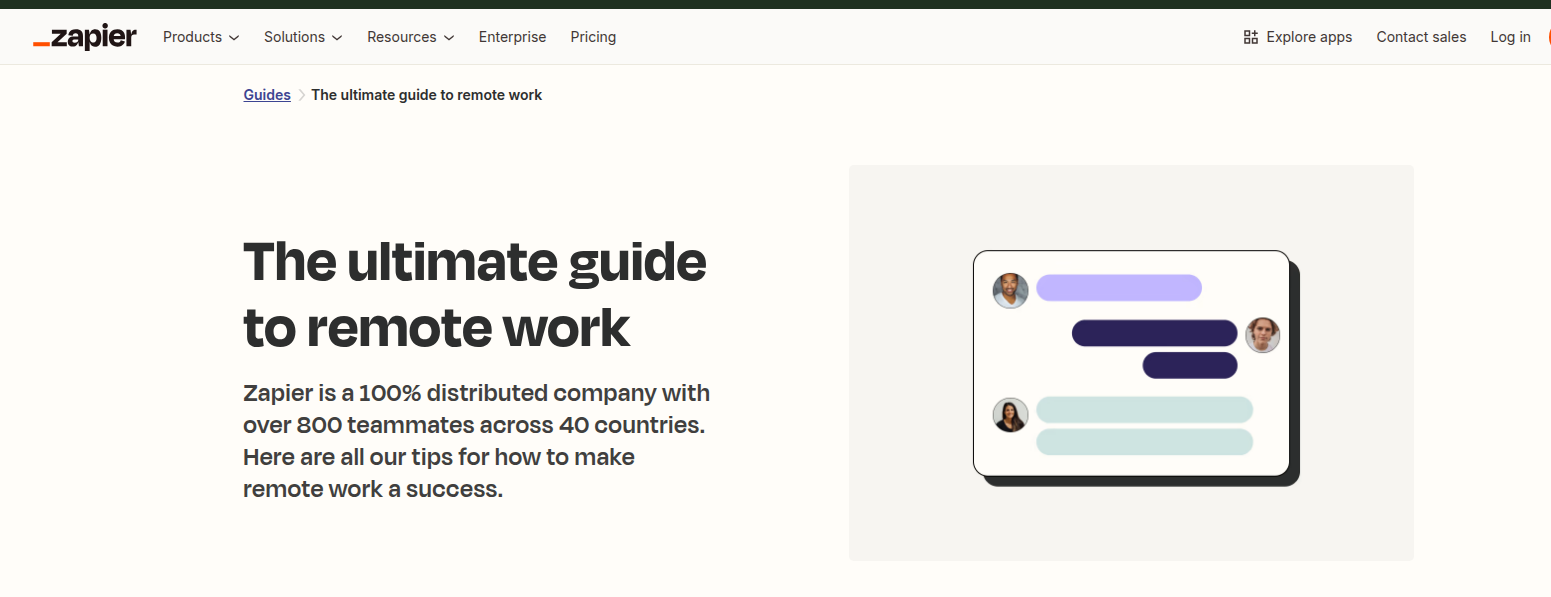Open the Explore apps link
This screenshot has width=1551, height=597.
(x=1298, y=37)
